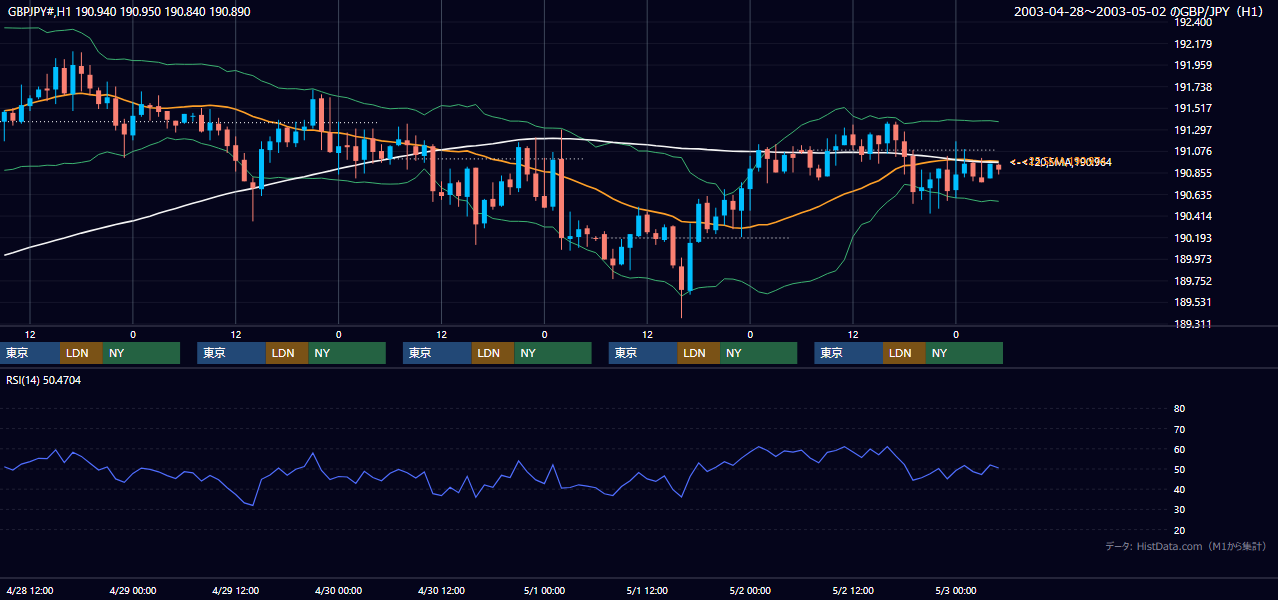Image resolution: width=1278 pixels, height=600 pixels.
Task: Click the 5/1 00:00 time axis label
Action: 544,590
